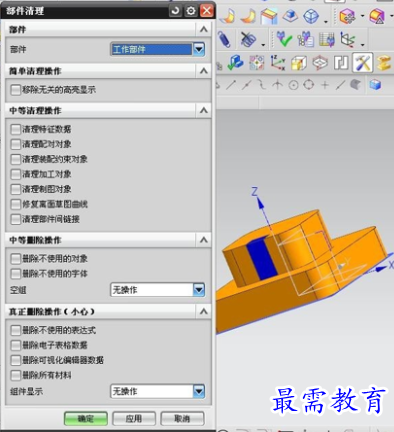The height and width of the screenshot is (432, 394).
Task: Open the 组件显示 dropdown set to 无操作
Action: pyautogui.click(x=157, y=391)
